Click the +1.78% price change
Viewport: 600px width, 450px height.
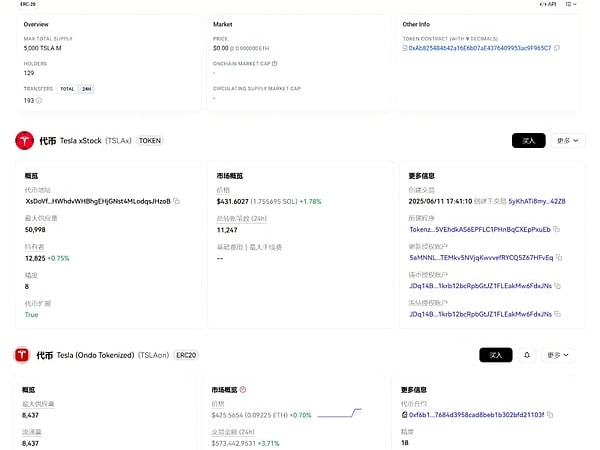[310, 201]
